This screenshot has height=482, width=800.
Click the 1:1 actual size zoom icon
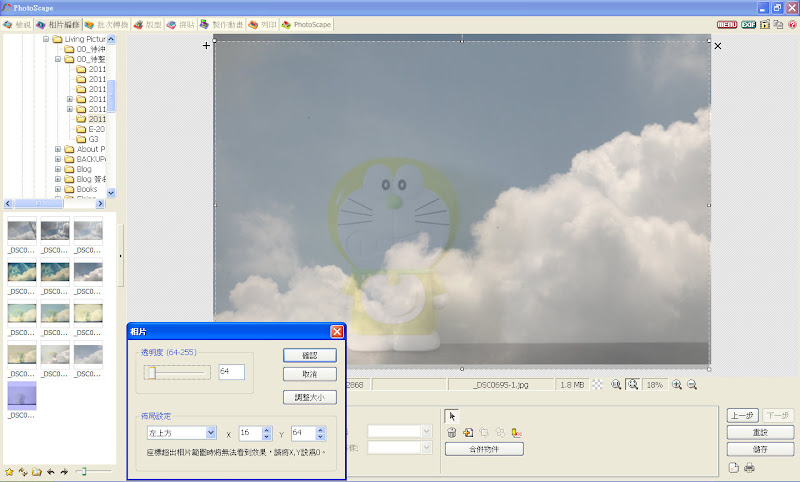[x=616, y=385]
